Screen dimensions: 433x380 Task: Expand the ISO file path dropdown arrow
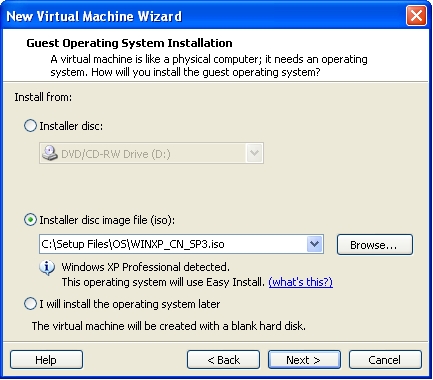point(315,244)
